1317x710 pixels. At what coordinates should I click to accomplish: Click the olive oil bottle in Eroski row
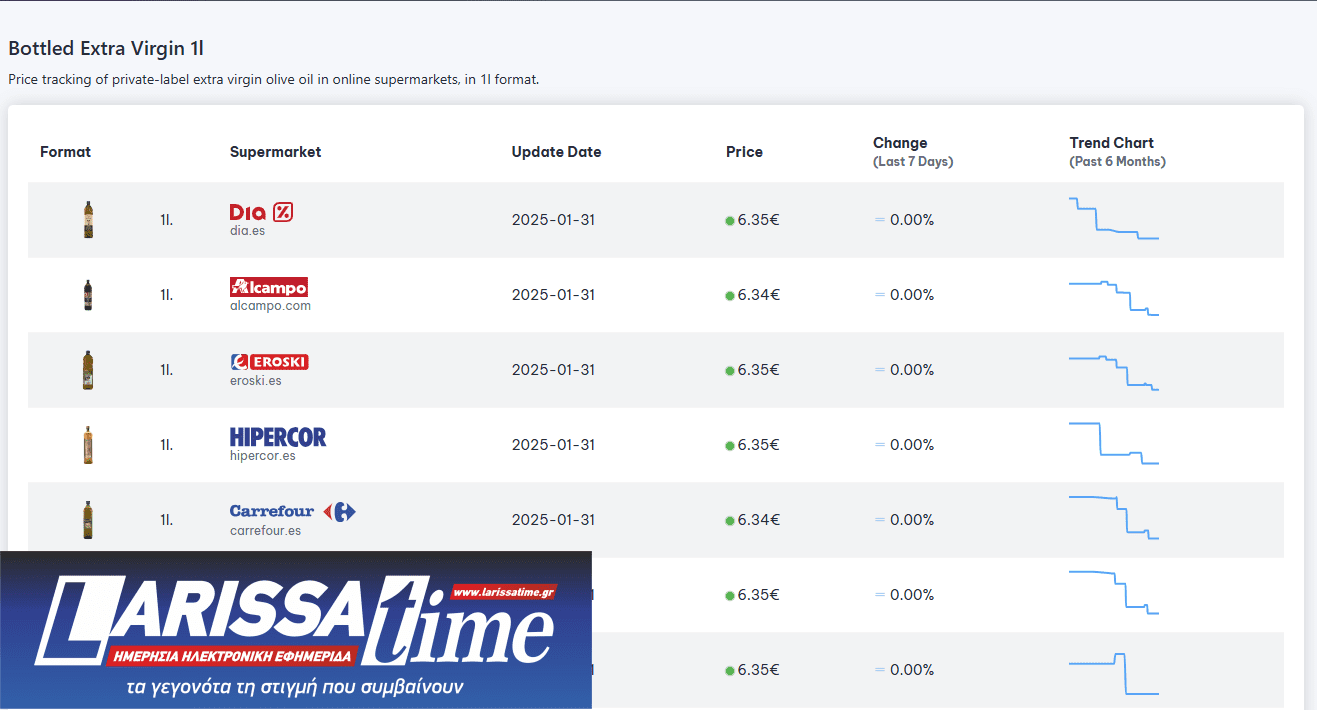tap(89, 370)
